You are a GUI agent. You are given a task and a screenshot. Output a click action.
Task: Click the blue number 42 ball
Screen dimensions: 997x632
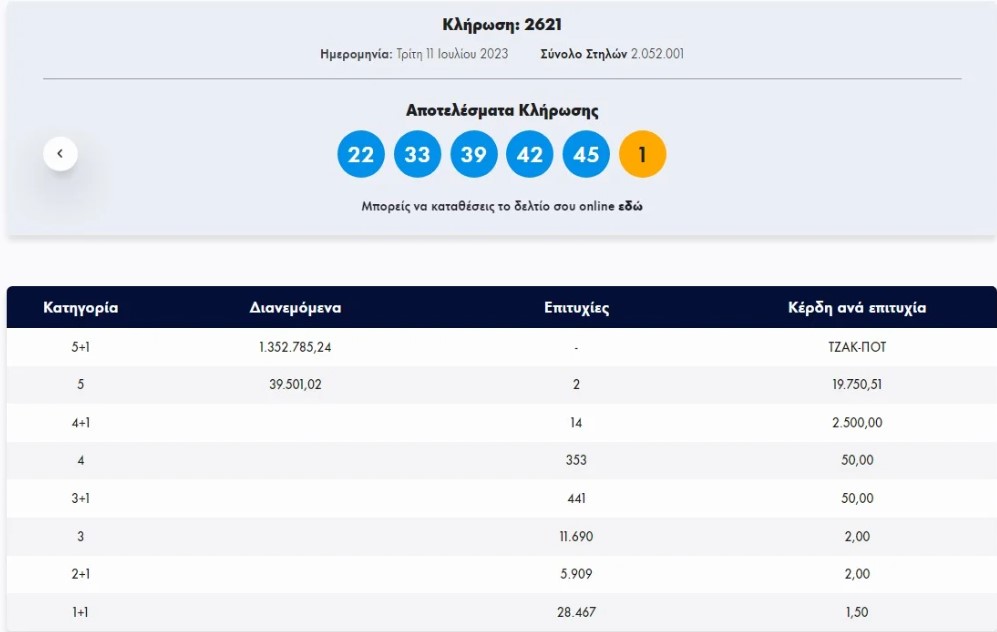tap(530, 155)
